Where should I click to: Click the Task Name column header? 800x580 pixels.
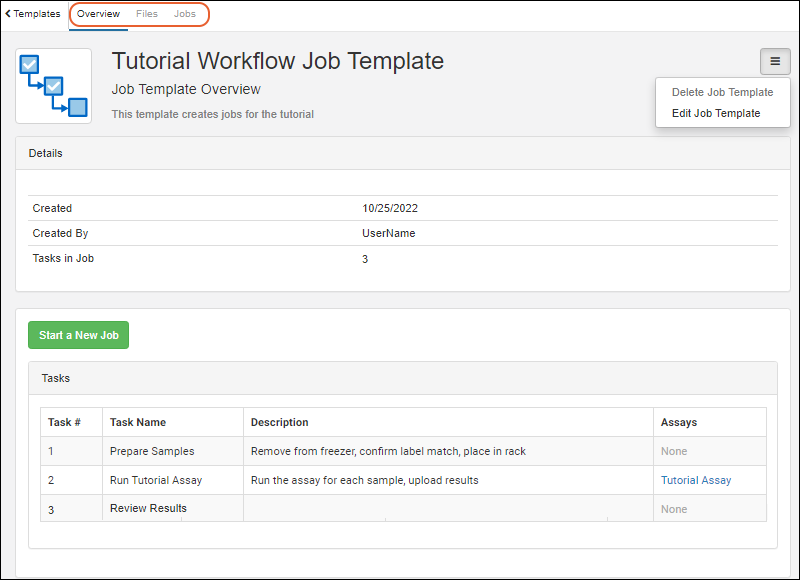(138, 422)
